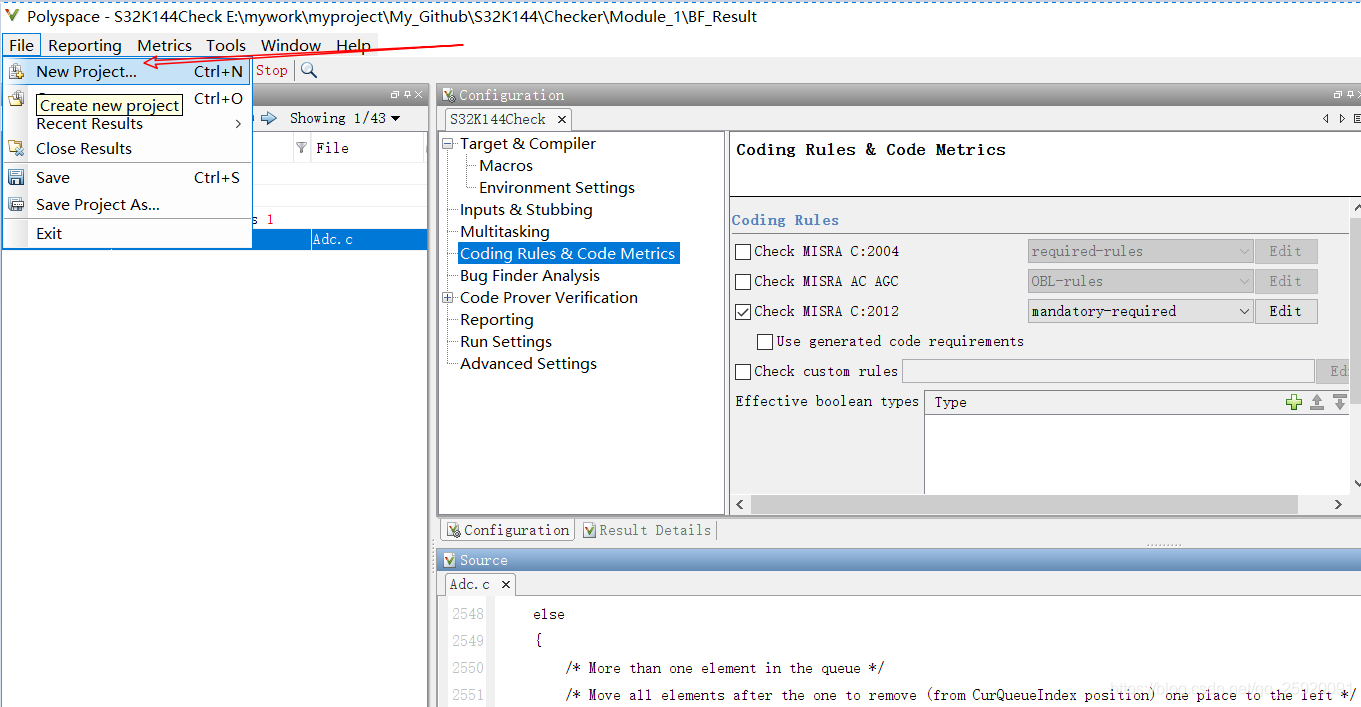Undock the results list panel
The width and height of the screenshot is (1361, 707).
tap(395, 95)
